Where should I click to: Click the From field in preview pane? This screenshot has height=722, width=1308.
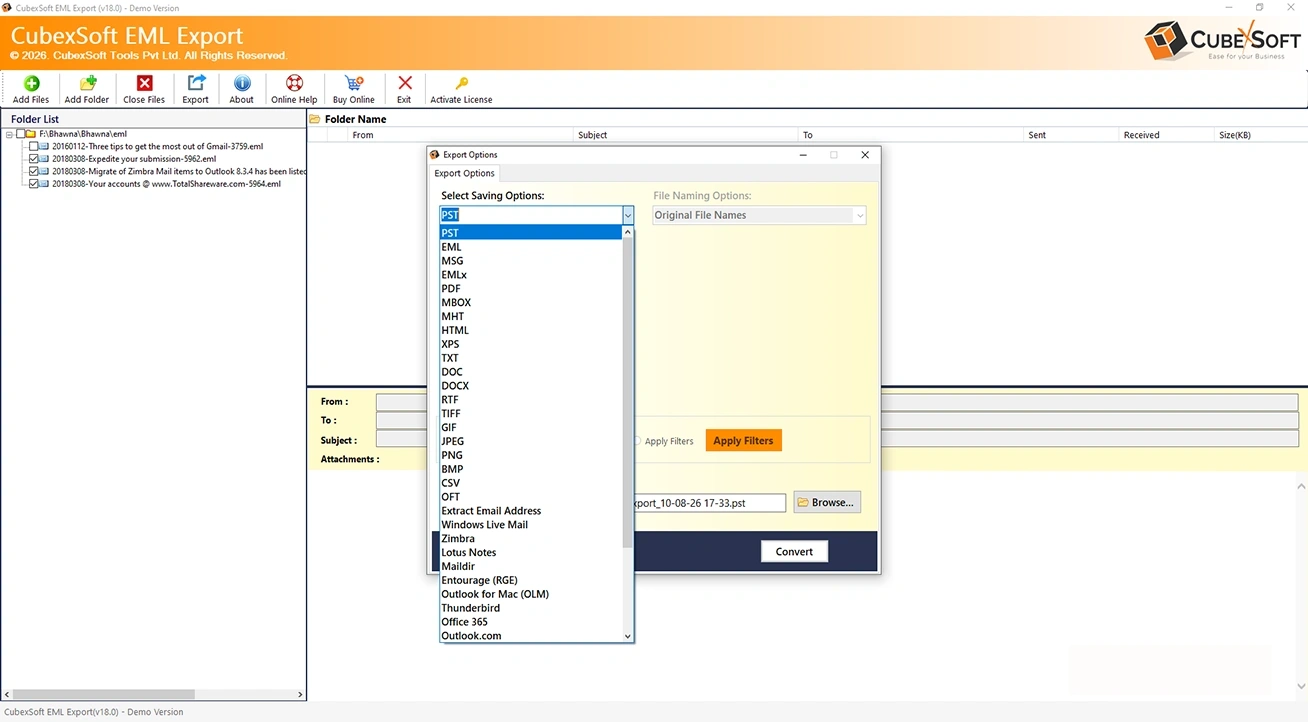pos(838,402)
